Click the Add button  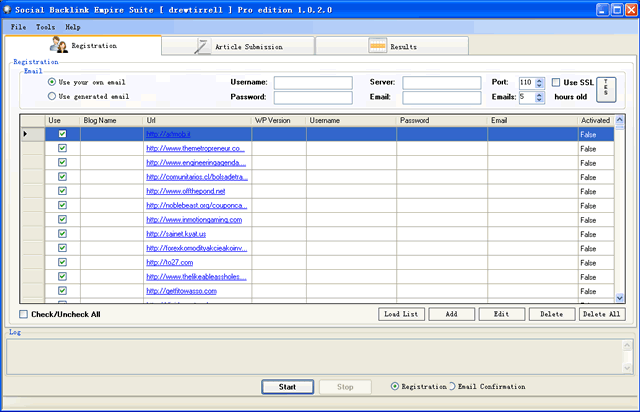451,314
